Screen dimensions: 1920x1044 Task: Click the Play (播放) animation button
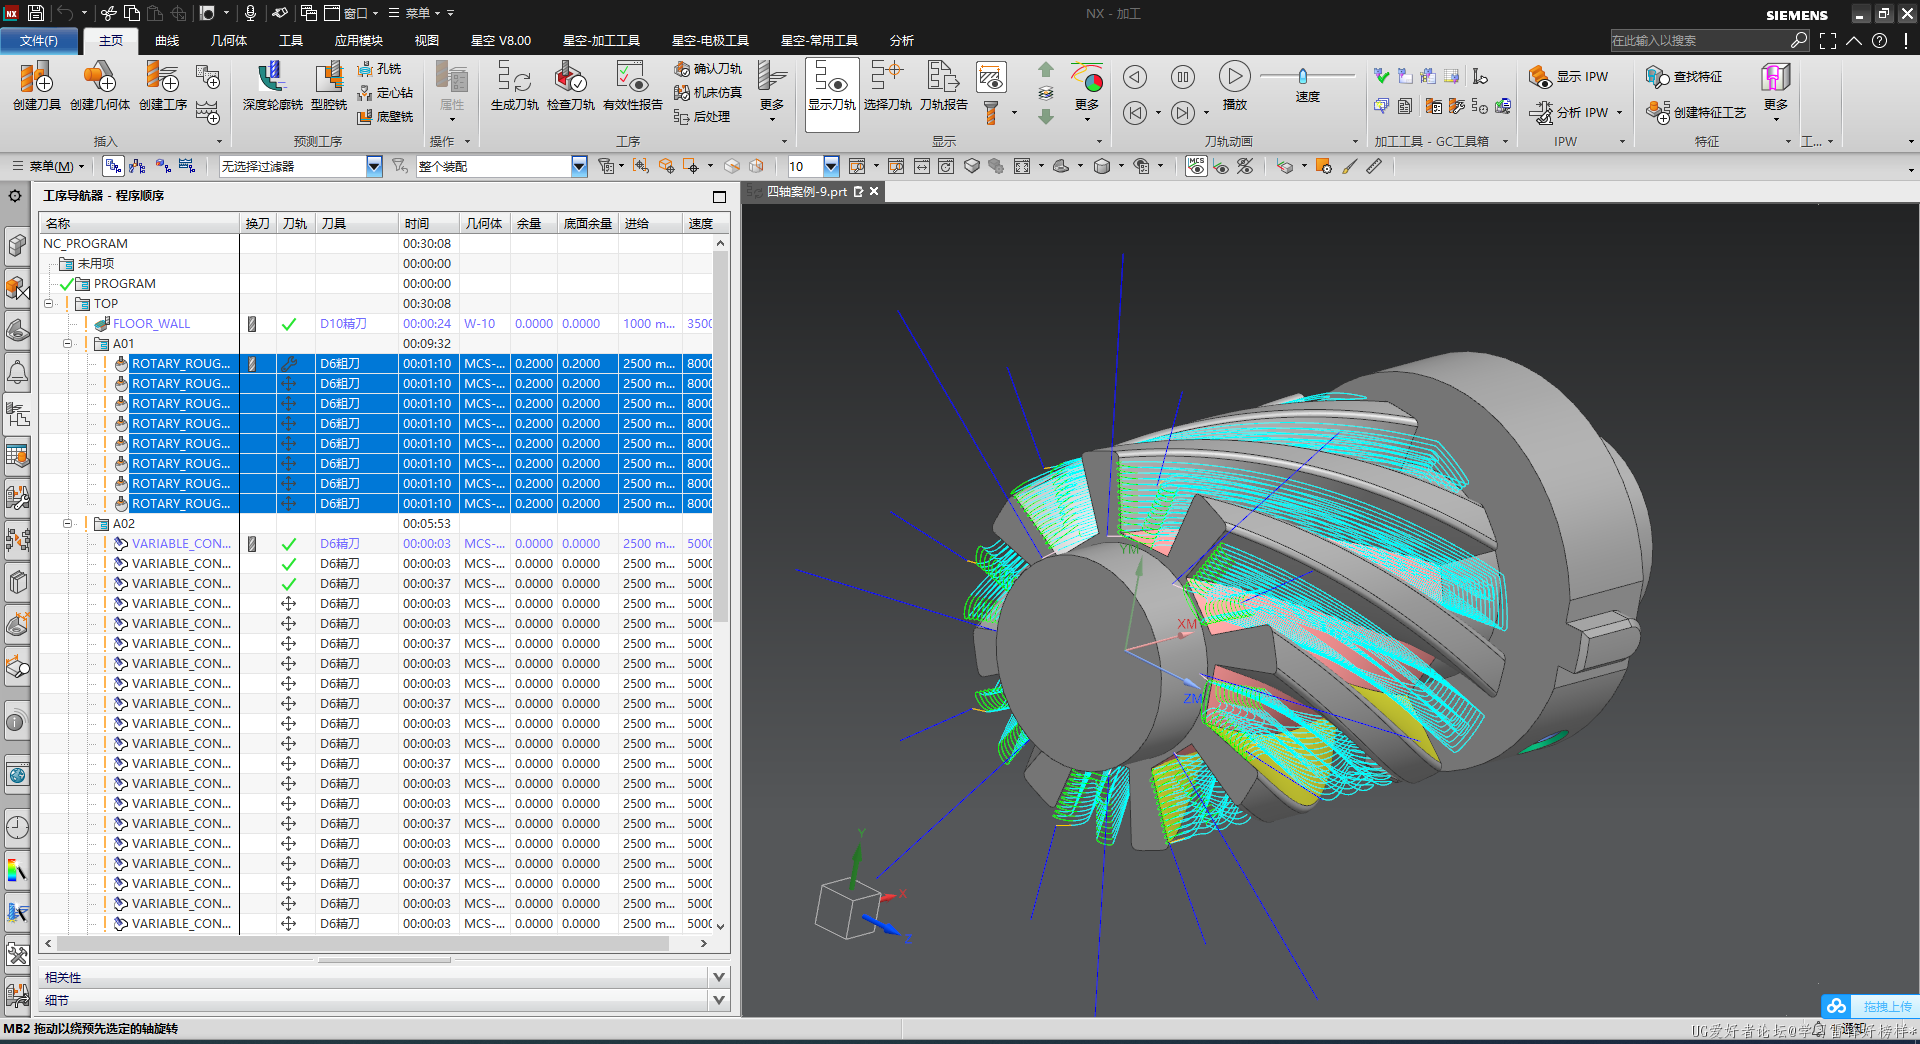(x=1235, y=85)
